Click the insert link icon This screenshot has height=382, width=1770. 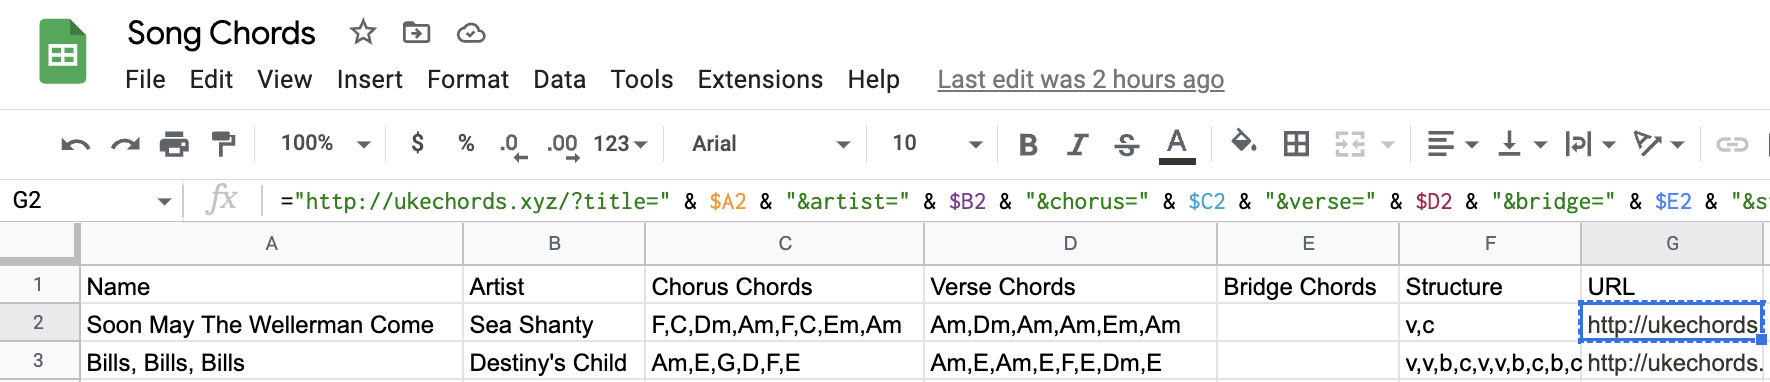tap(1732, 145)
